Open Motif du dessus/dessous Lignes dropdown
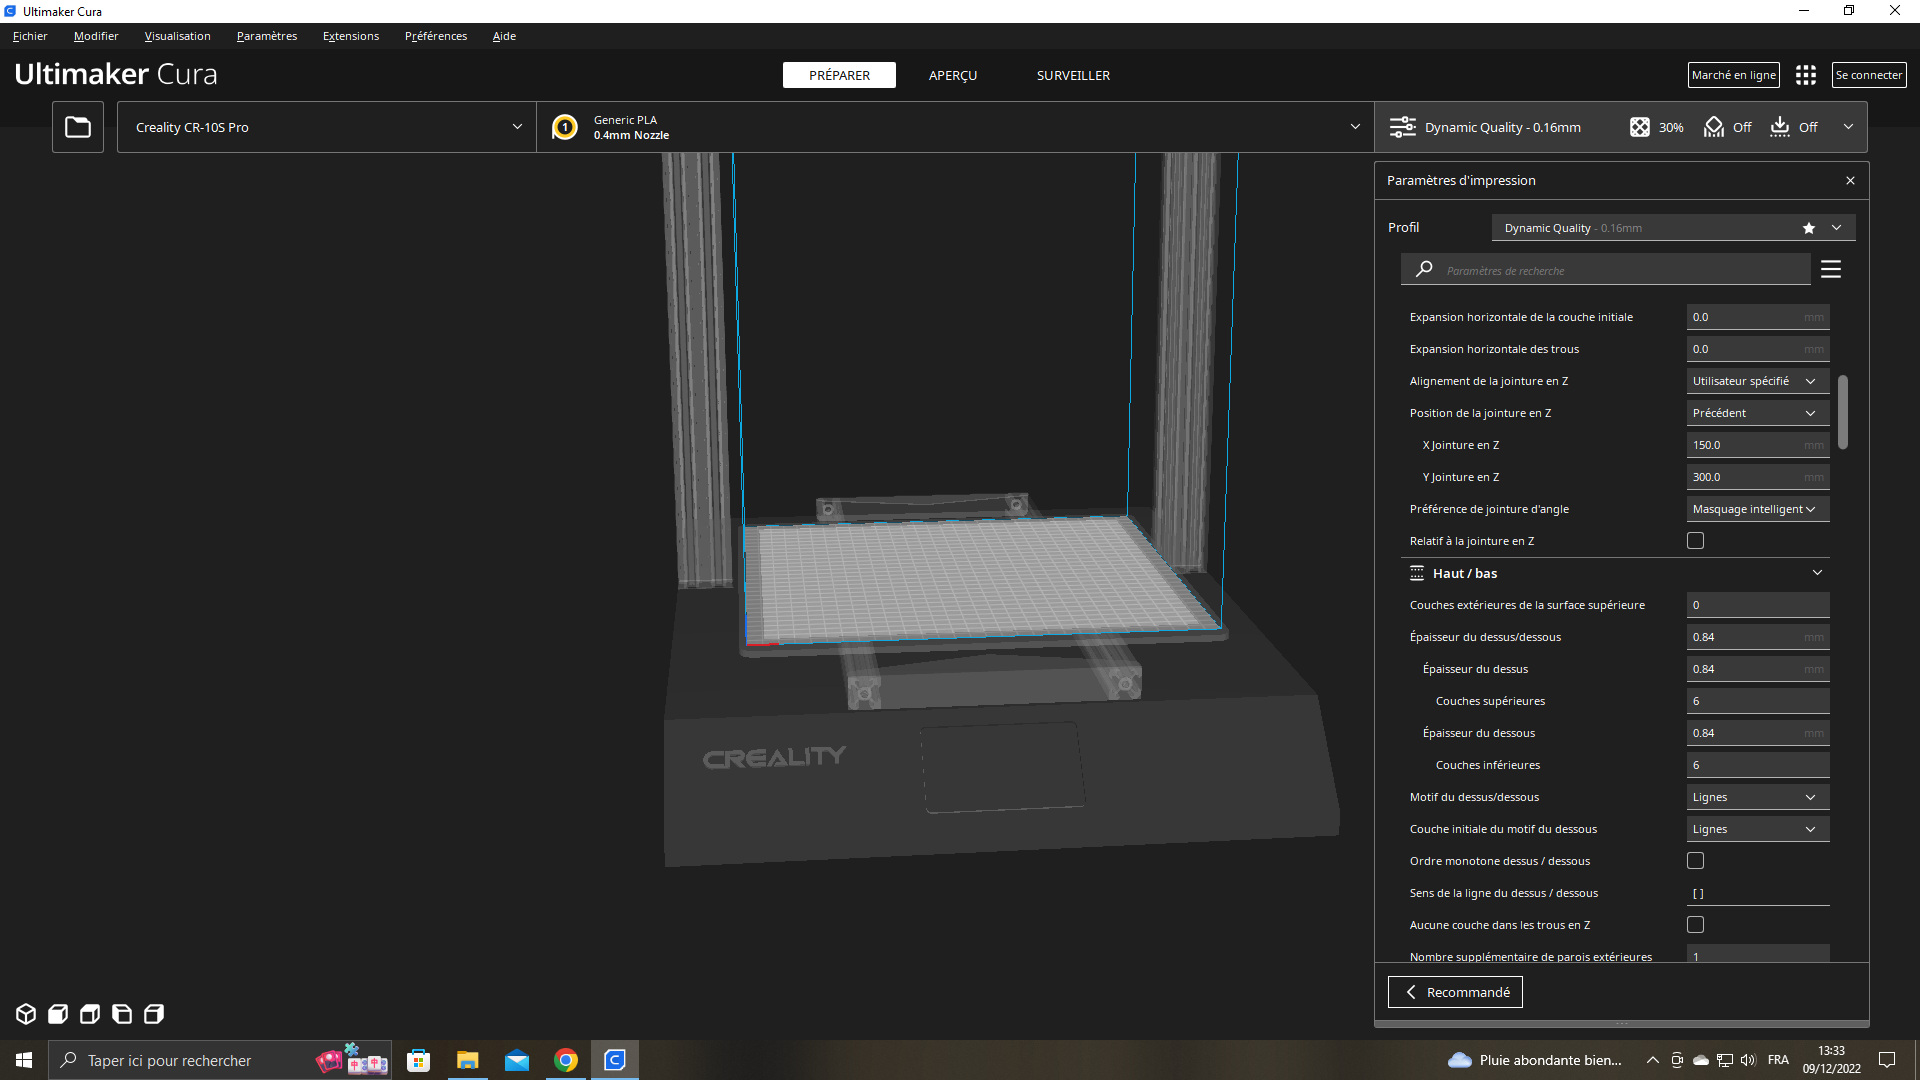The width and height of the screenshot is (1920, 1080). pos(1757,797)
